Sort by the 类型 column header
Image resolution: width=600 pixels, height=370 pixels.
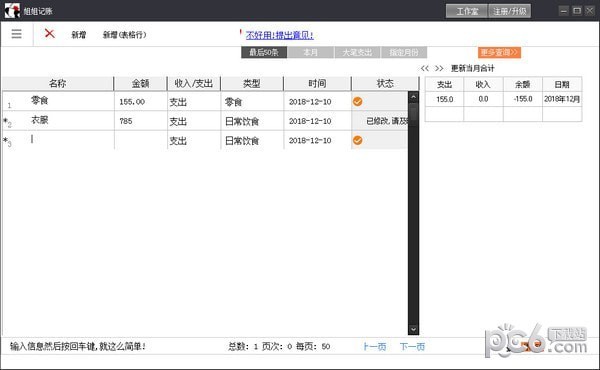point(252,83)
